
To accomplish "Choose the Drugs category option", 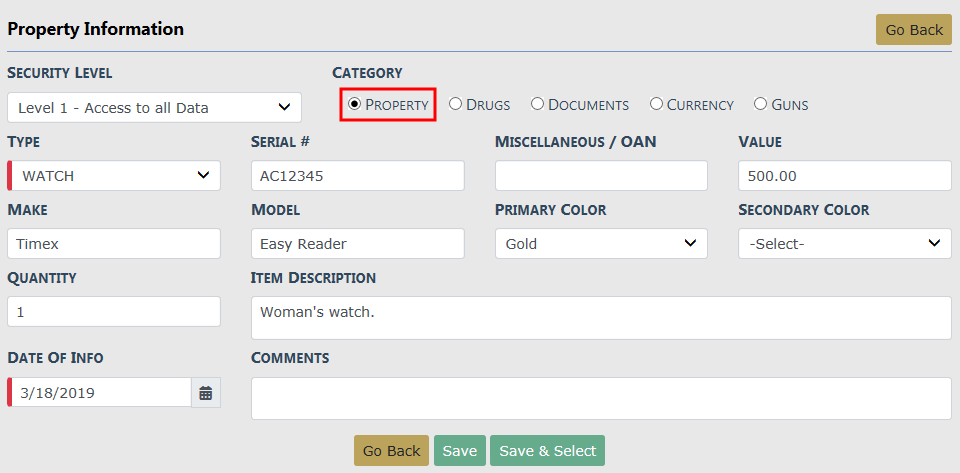I will tap(455, 104).
